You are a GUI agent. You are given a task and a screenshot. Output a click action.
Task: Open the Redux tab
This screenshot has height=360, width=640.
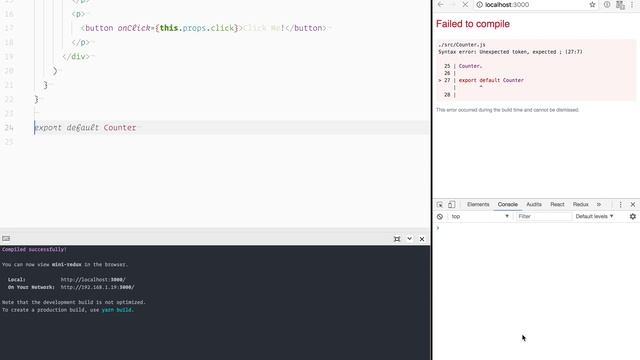pos(580,204)
